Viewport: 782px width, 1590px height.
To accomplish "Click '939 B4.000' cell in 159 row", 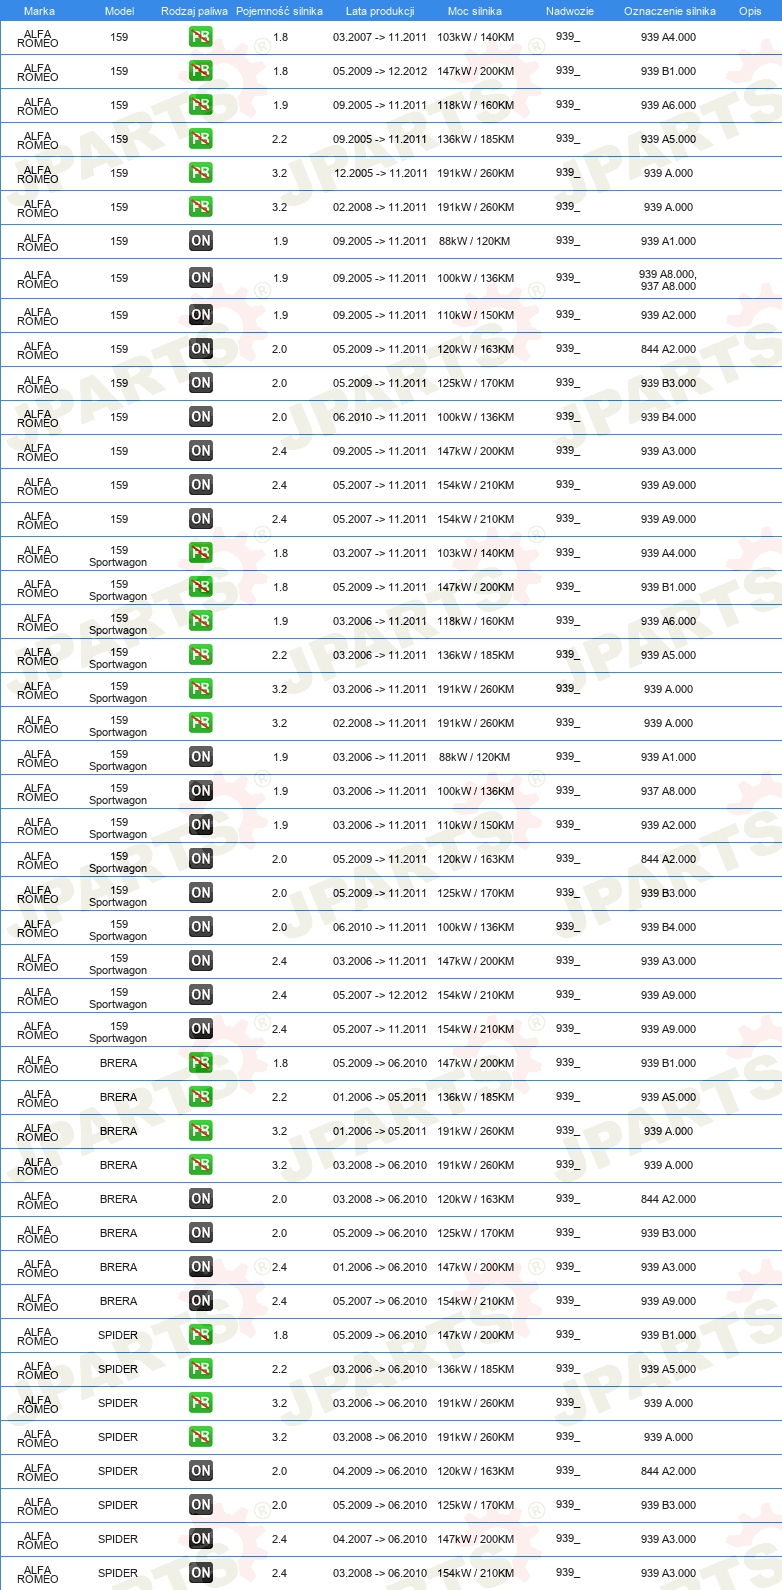I will click(x=668, y=417).
